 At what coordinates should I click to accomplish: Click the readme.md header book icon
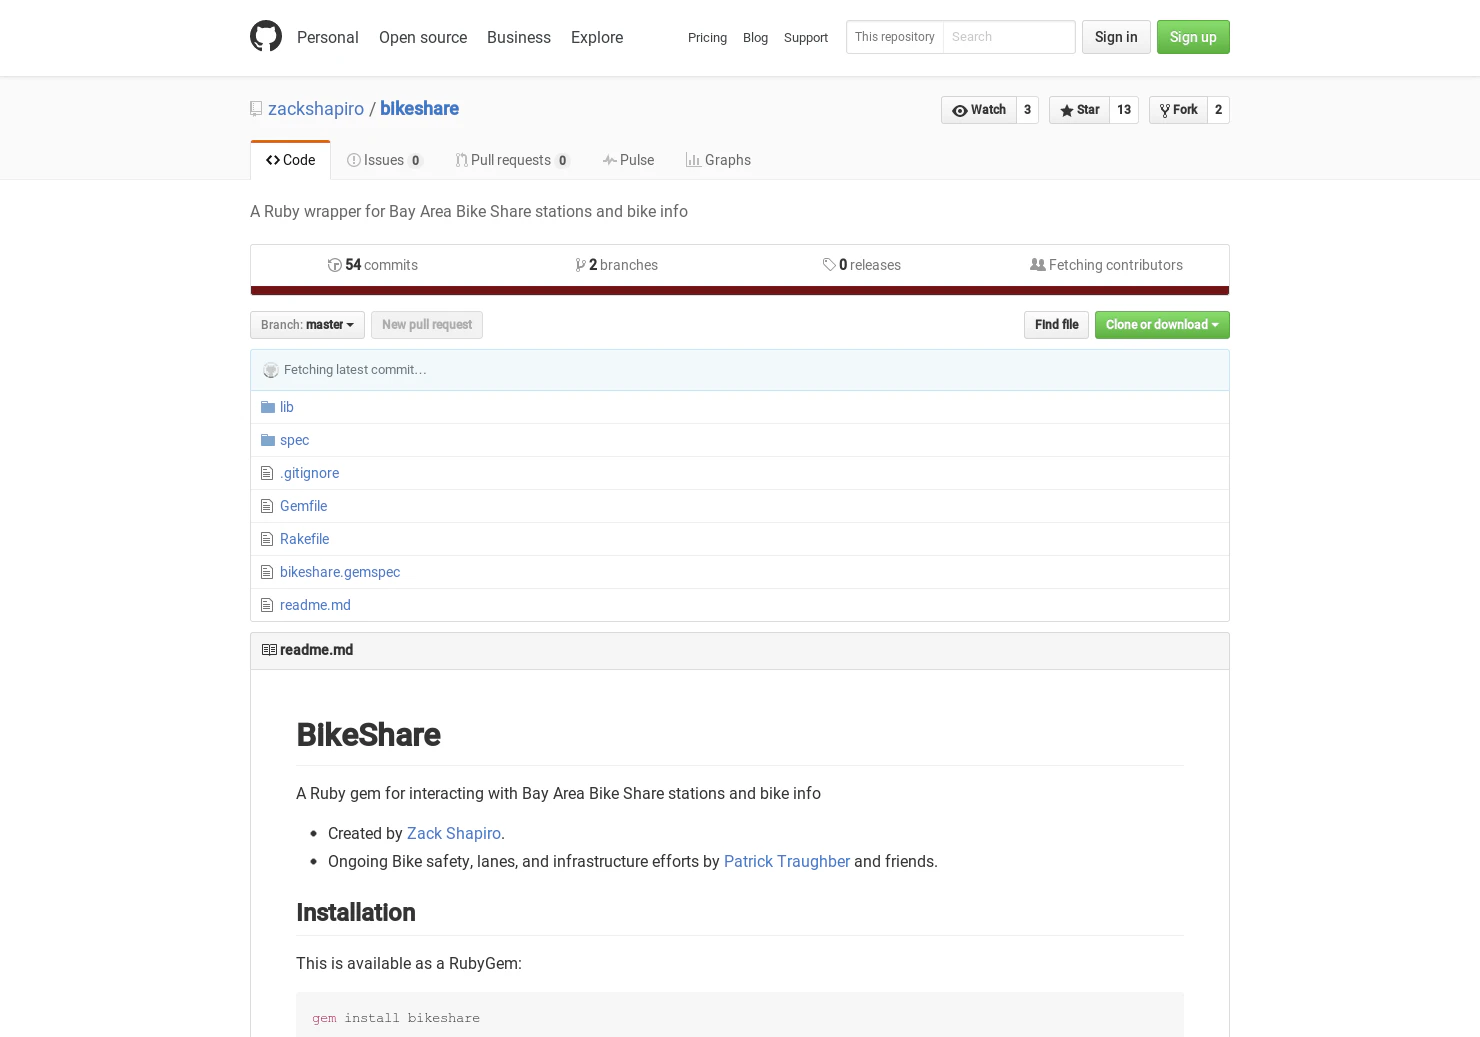point(269,650)
